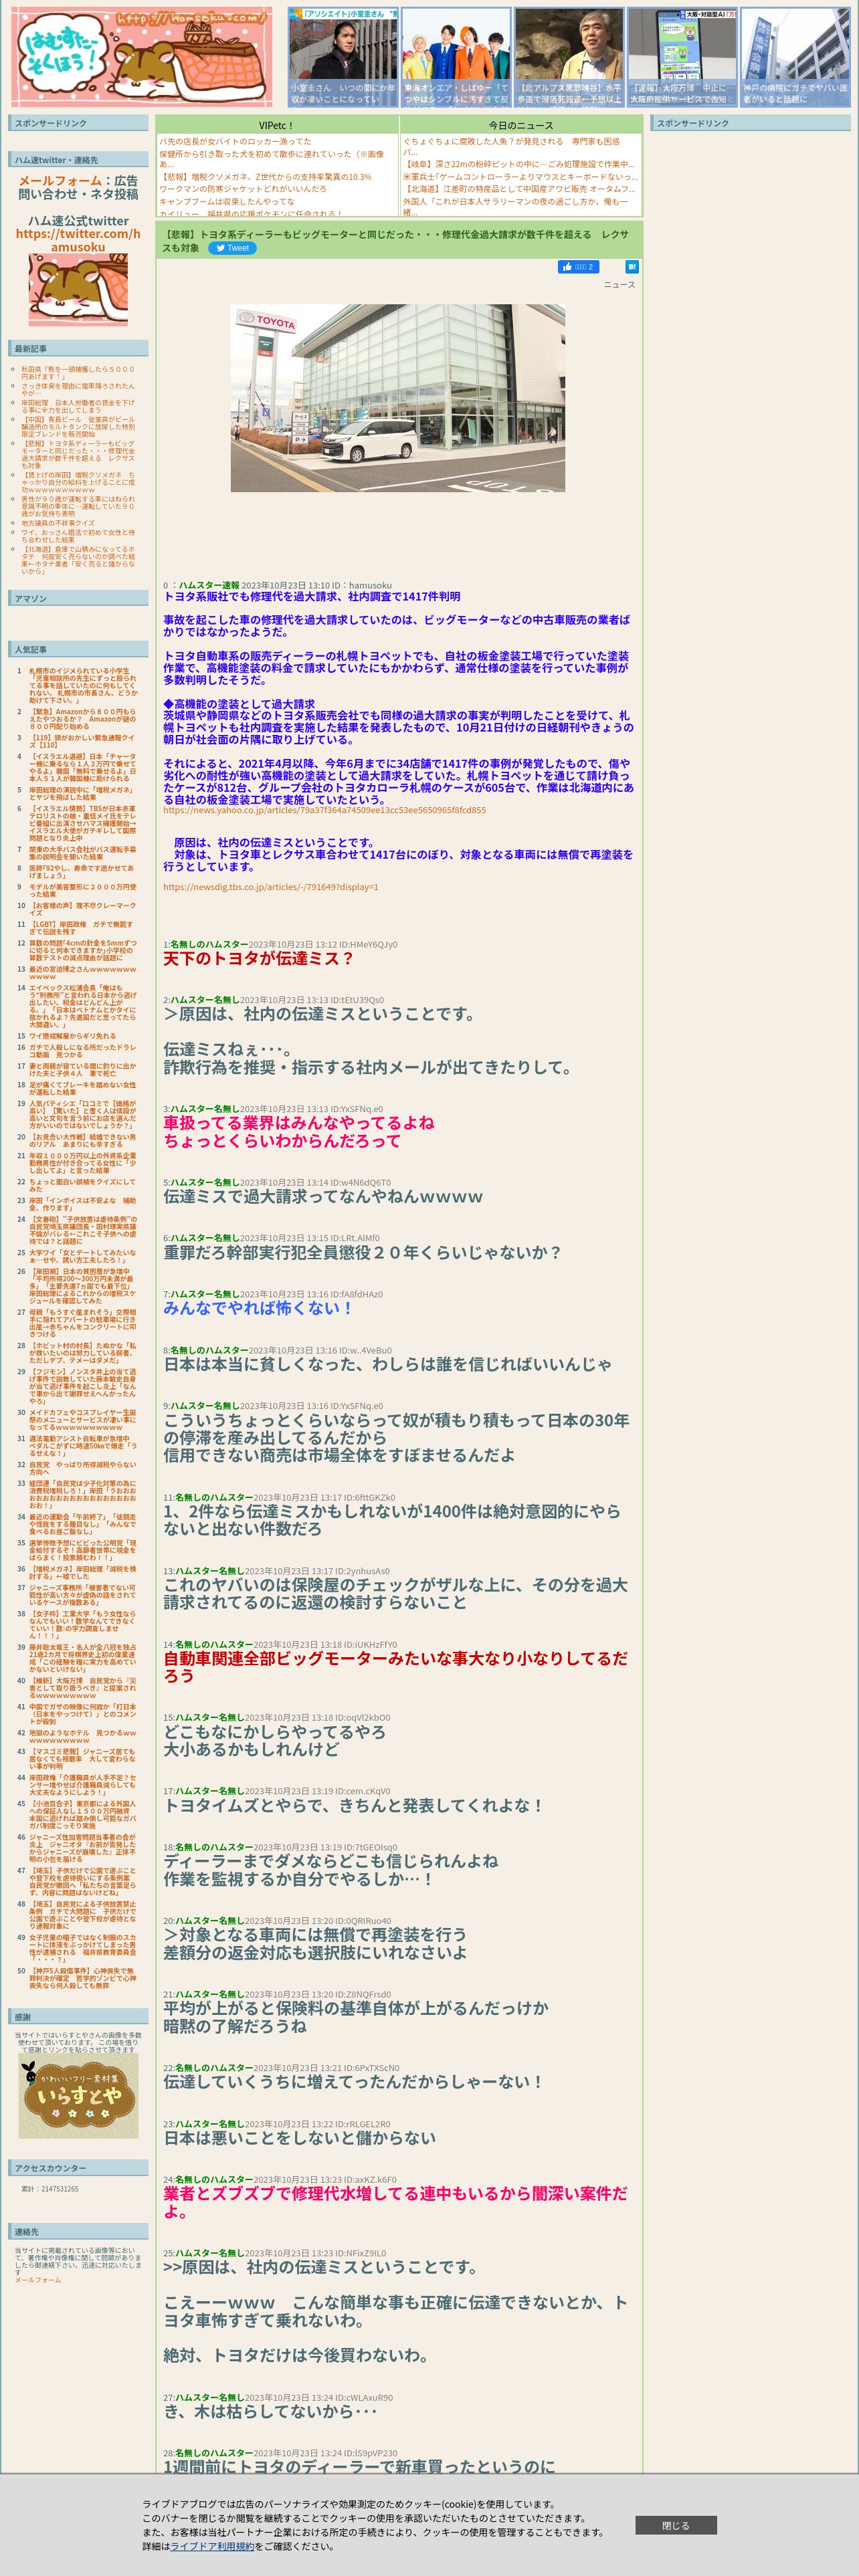
Task: Open popular article 1 札幌市のイジメられている小学生
Action: tap(83, 685)
